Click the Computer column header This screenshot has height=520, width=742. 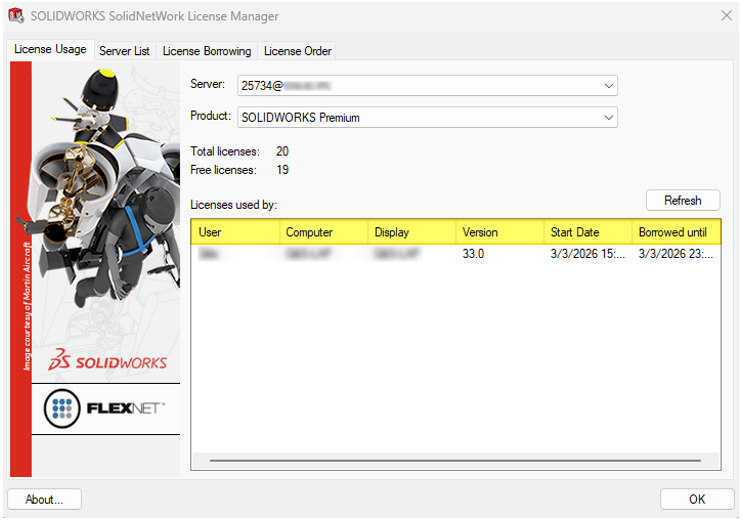323,232
